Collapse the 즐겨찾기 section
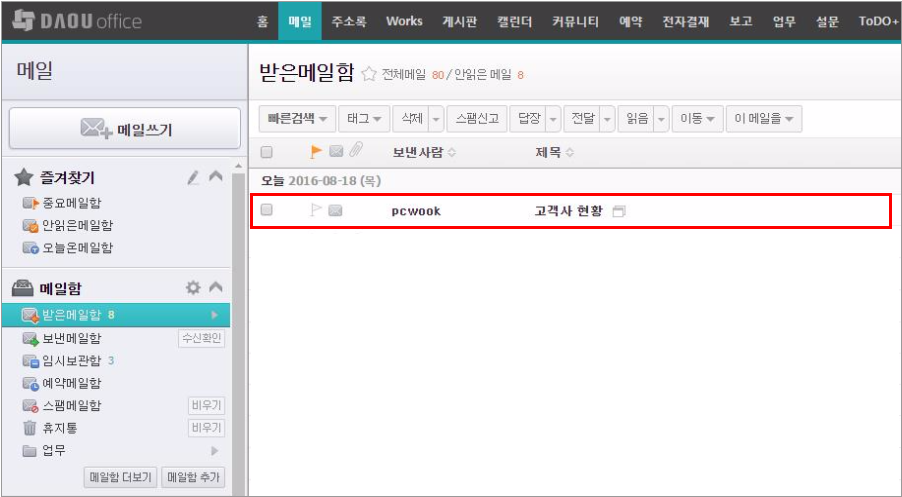 (x=216, y=177)
